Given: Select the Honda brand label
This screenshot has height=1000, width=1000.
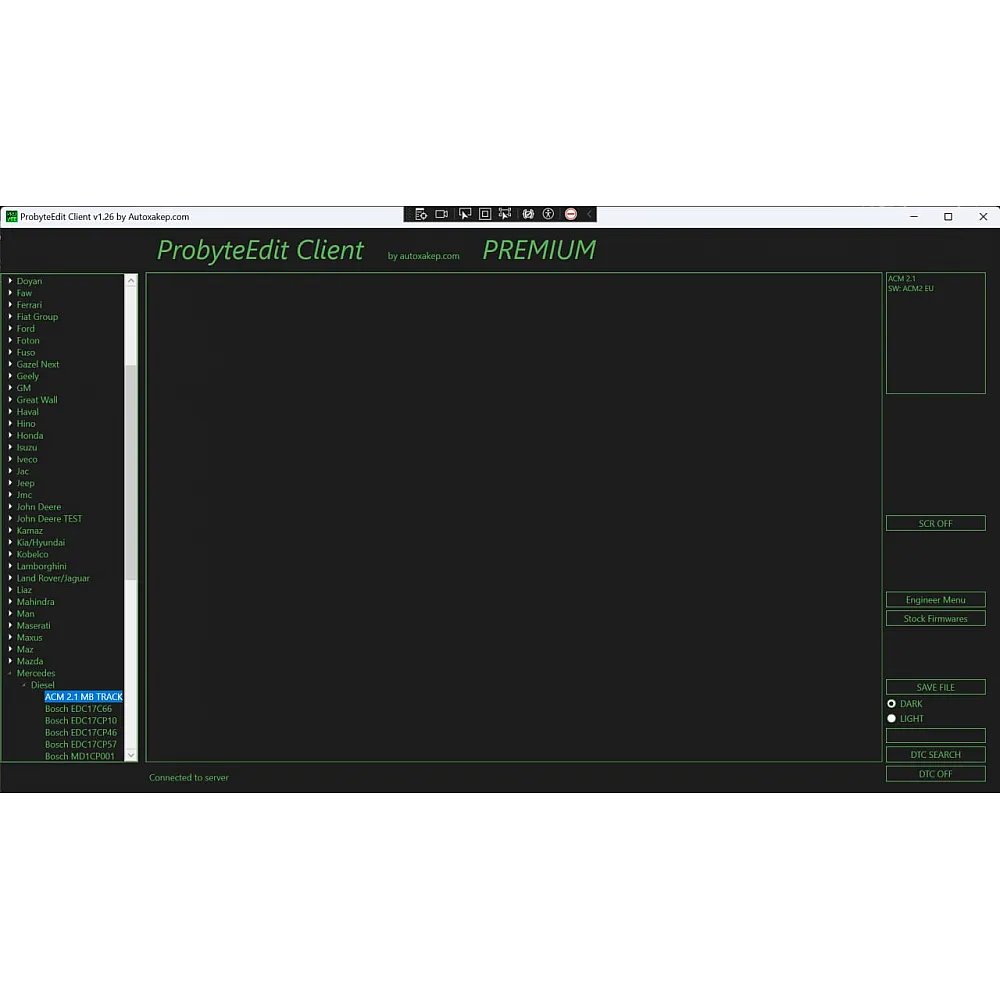Looking at the screenshot, I should [x=30, y=436].
